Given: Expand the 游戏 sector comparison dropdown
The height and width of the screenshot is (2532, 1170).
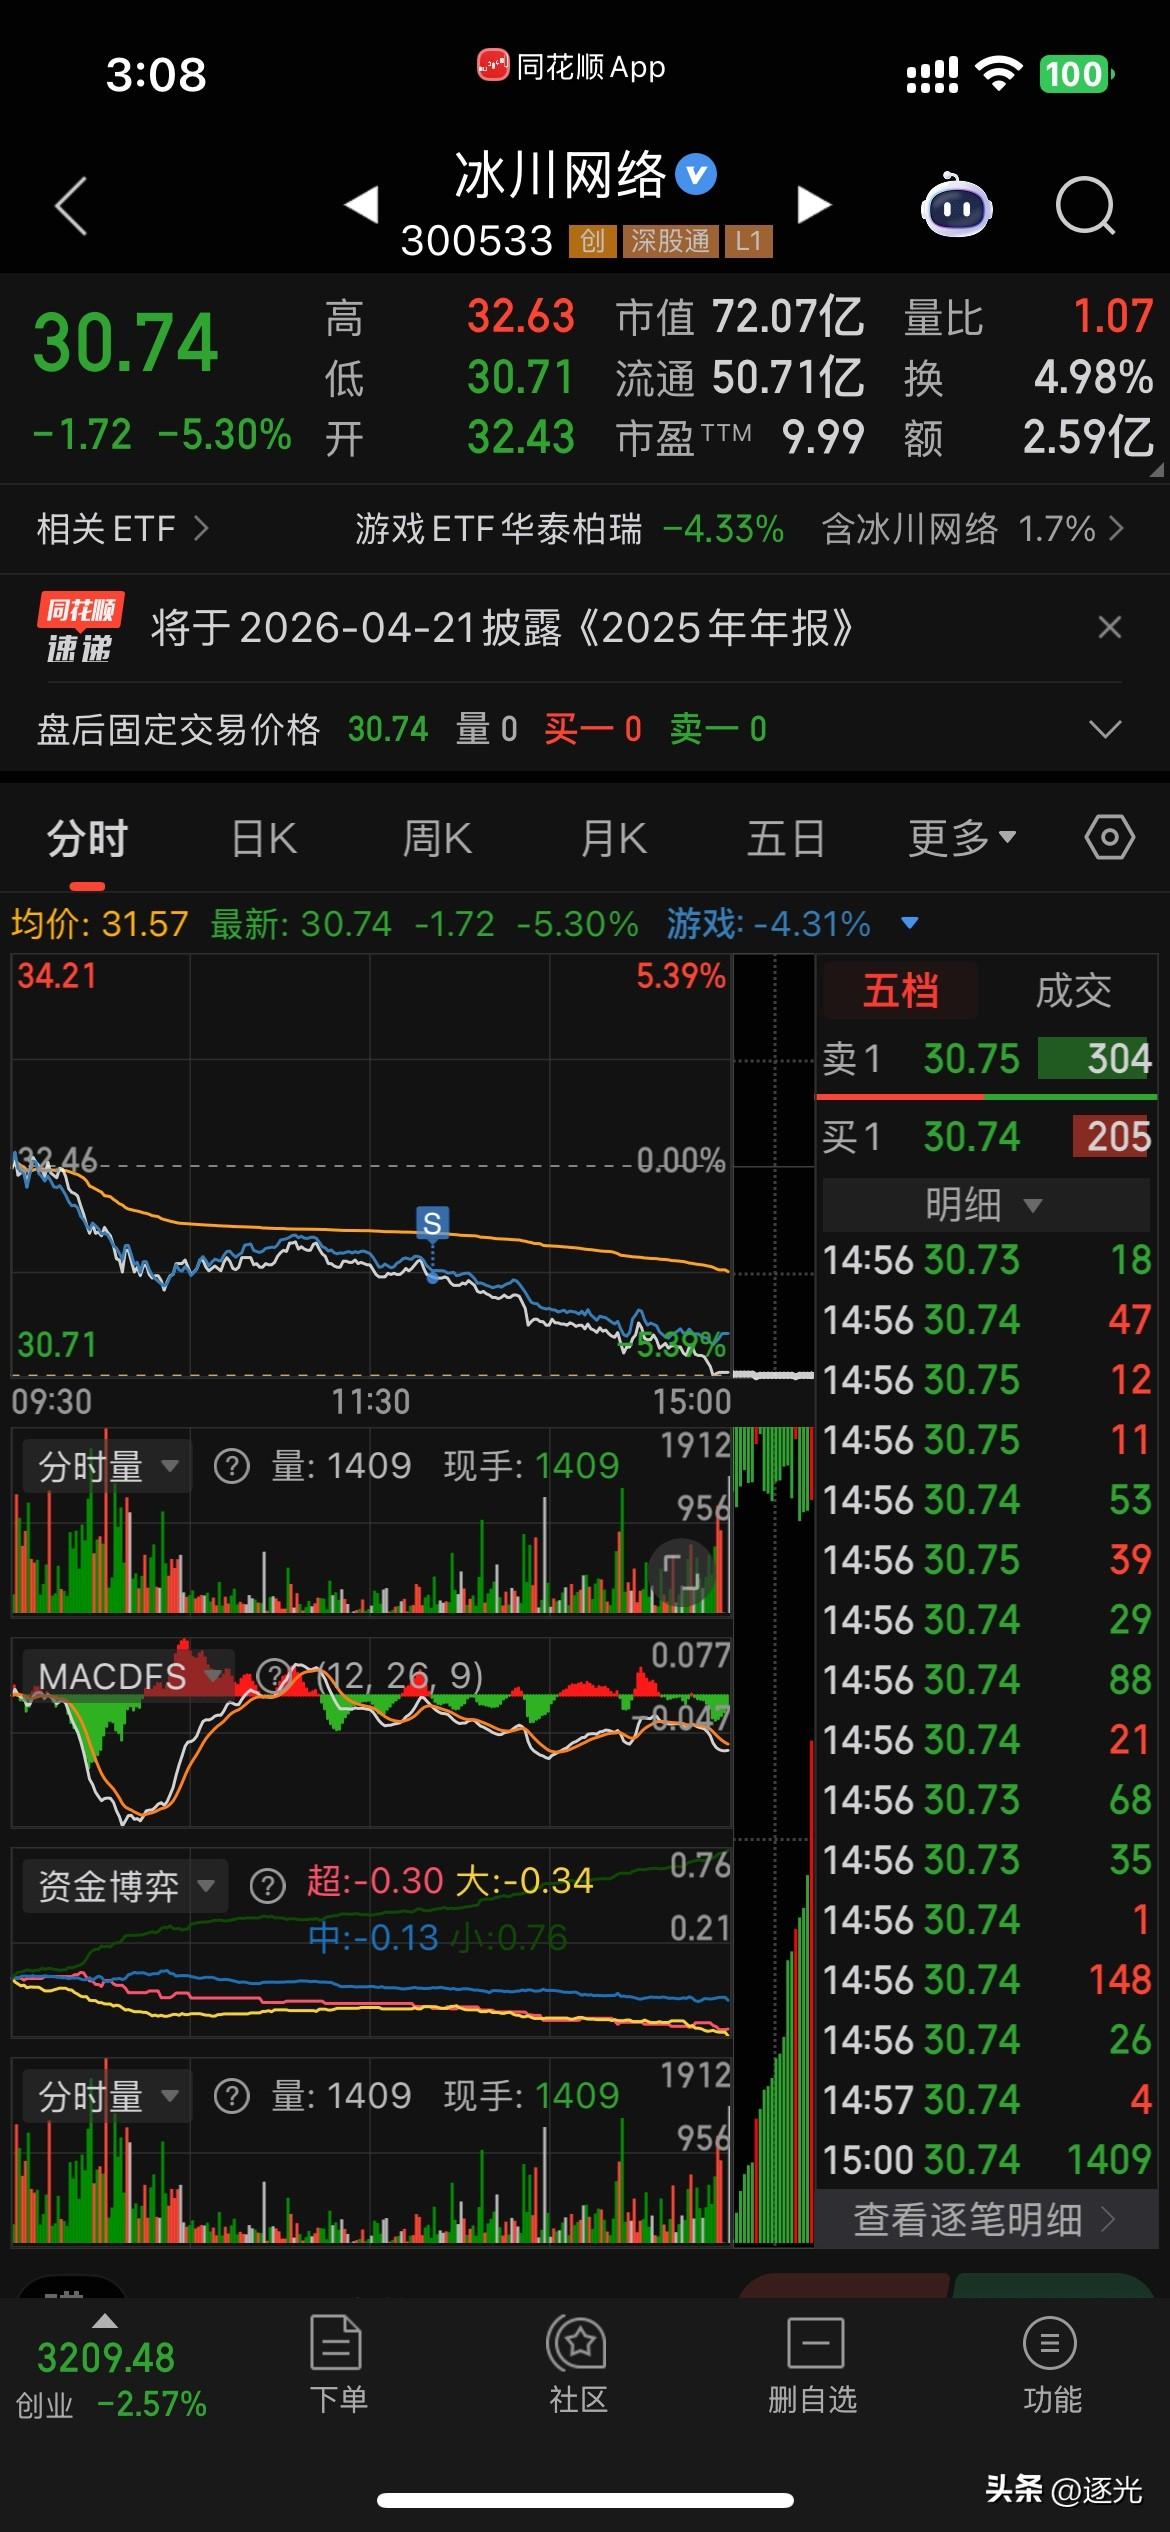Looking at the screenshot, I should tap(909, 923).
